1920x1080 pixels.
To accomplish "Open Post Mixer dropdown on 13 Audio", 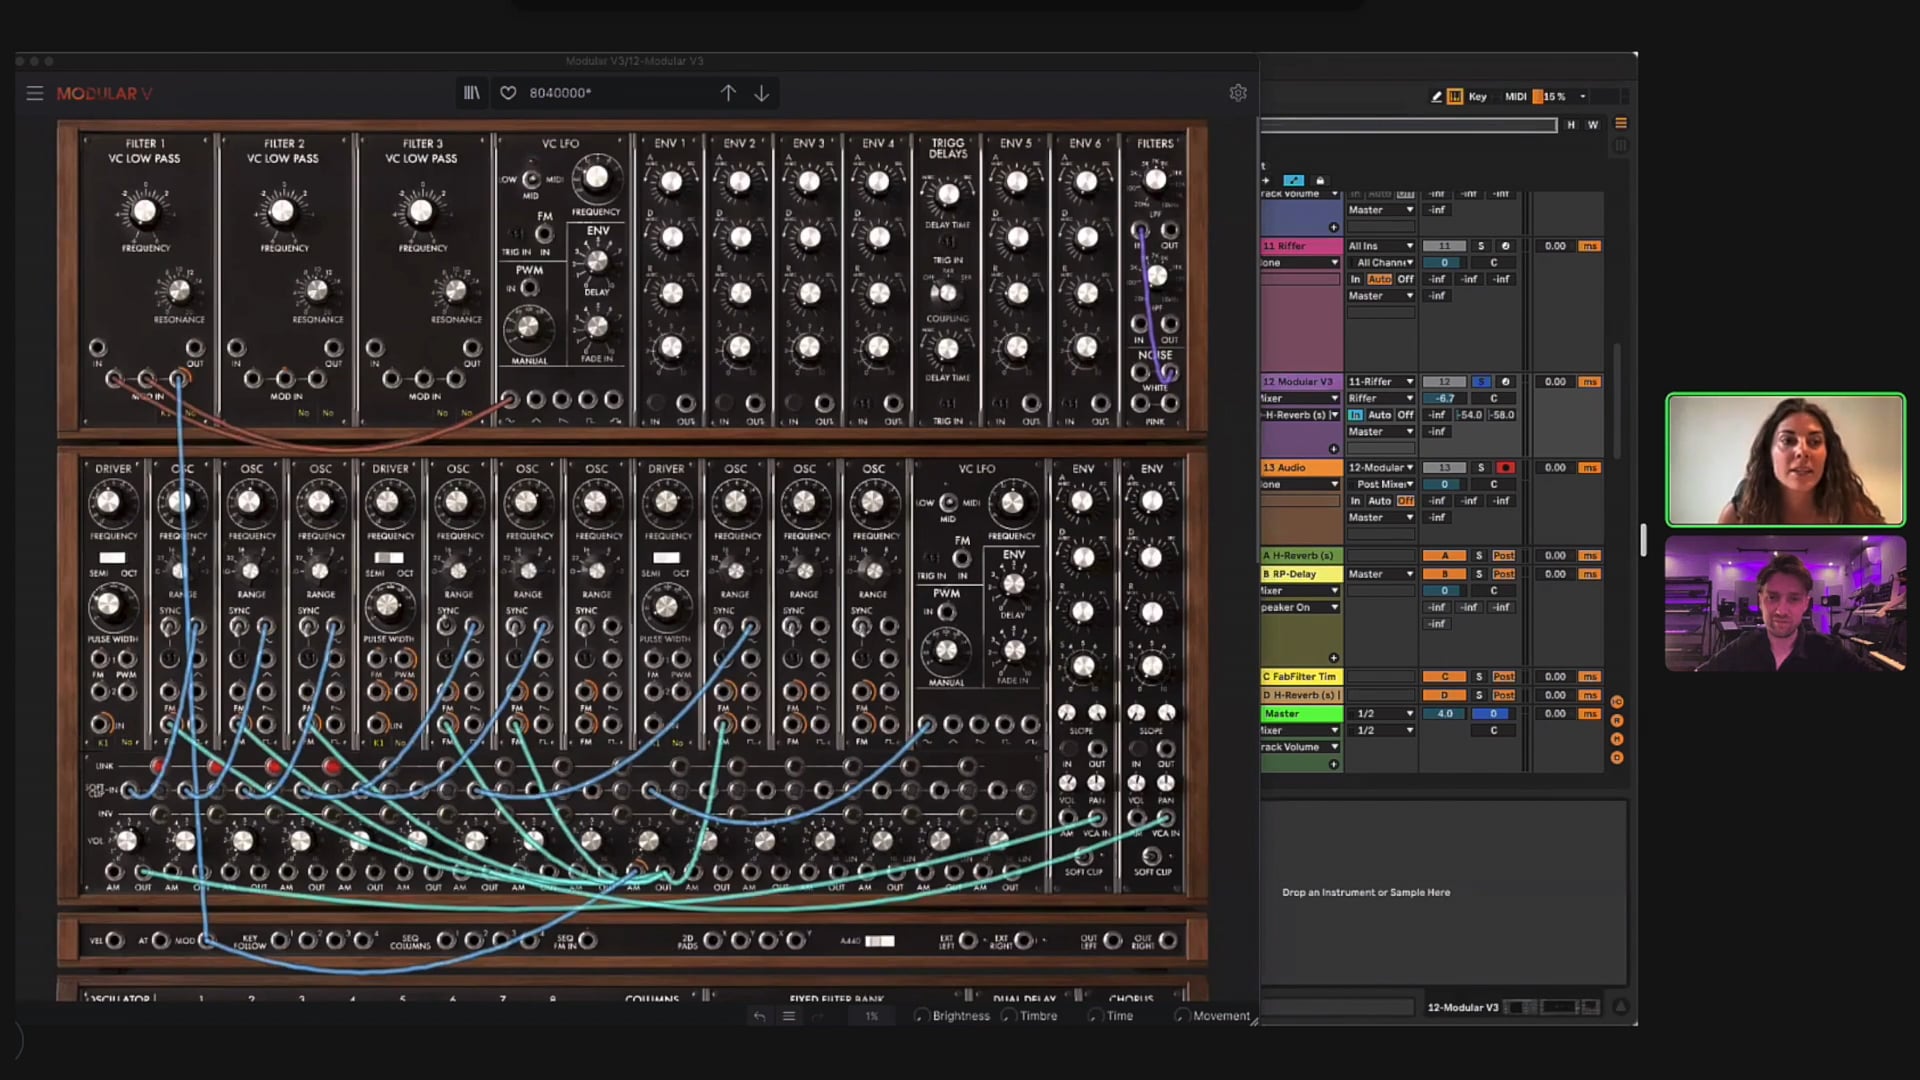I will (1380, 484).
